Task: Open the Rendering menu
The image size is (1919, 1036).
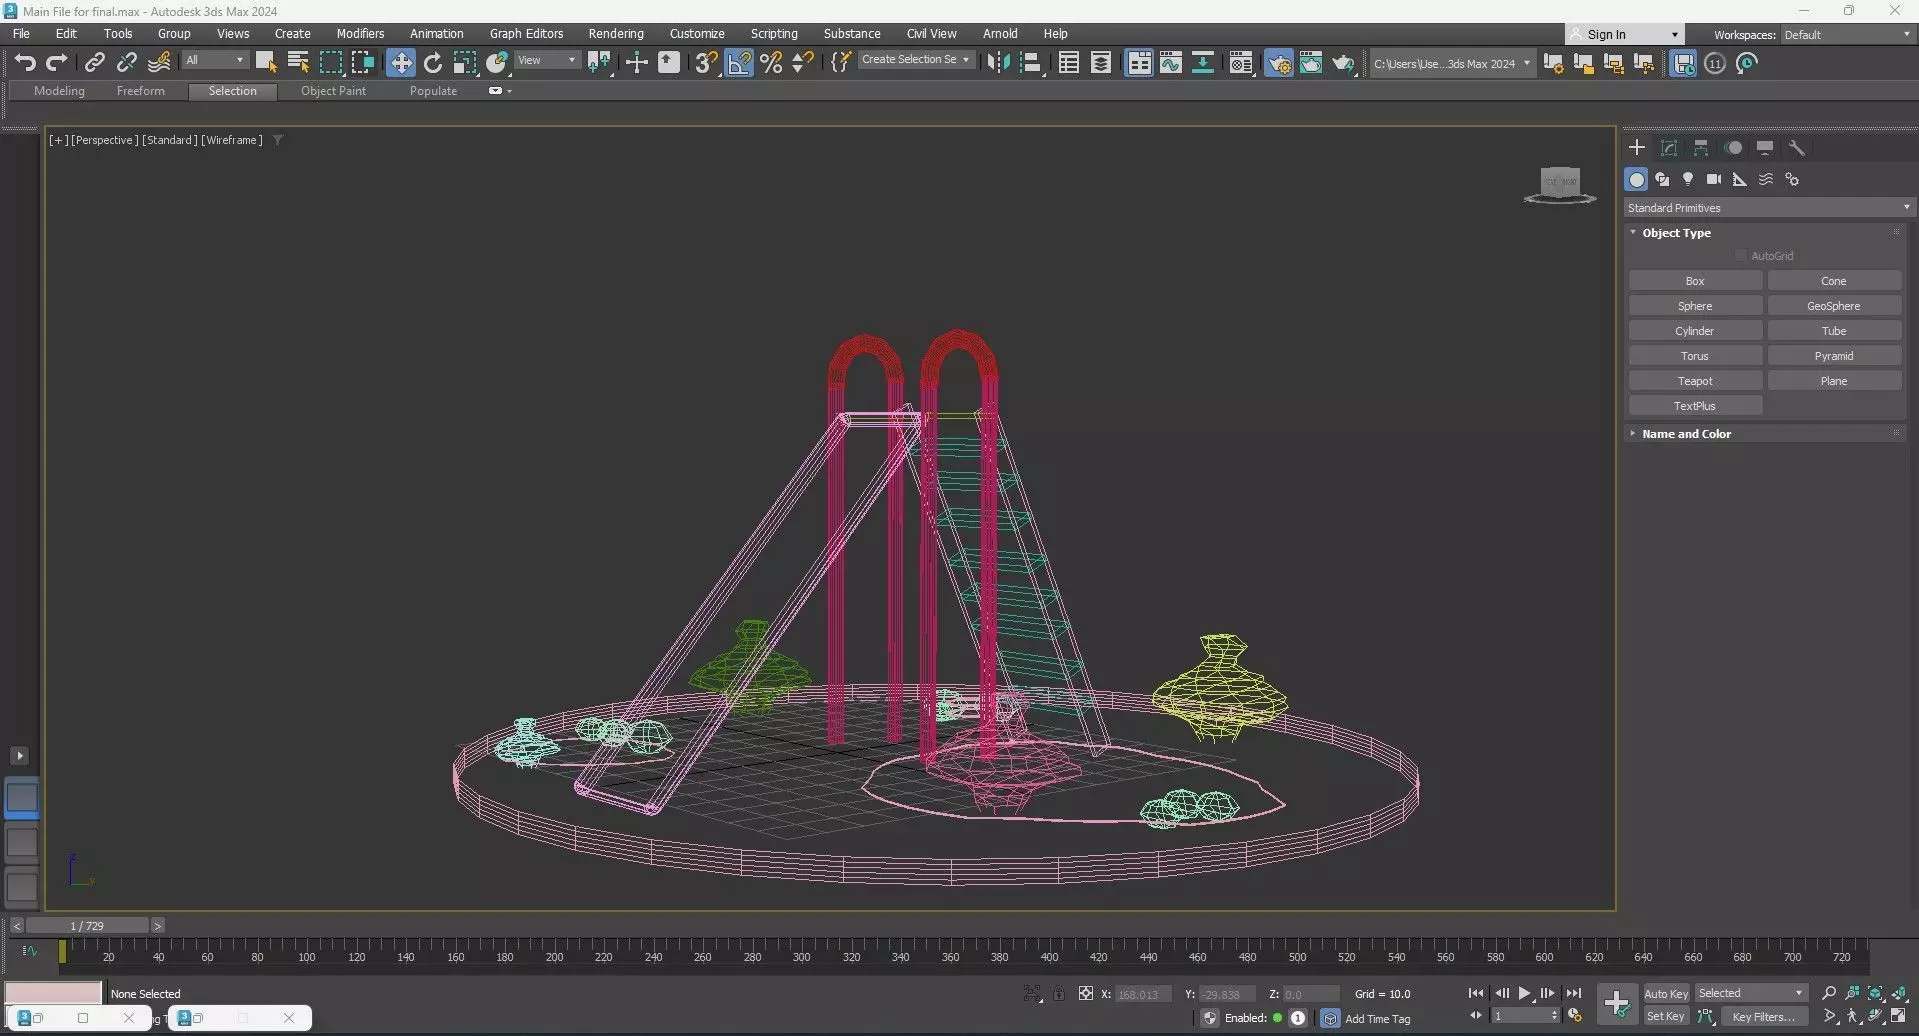Action: (616, 34)
